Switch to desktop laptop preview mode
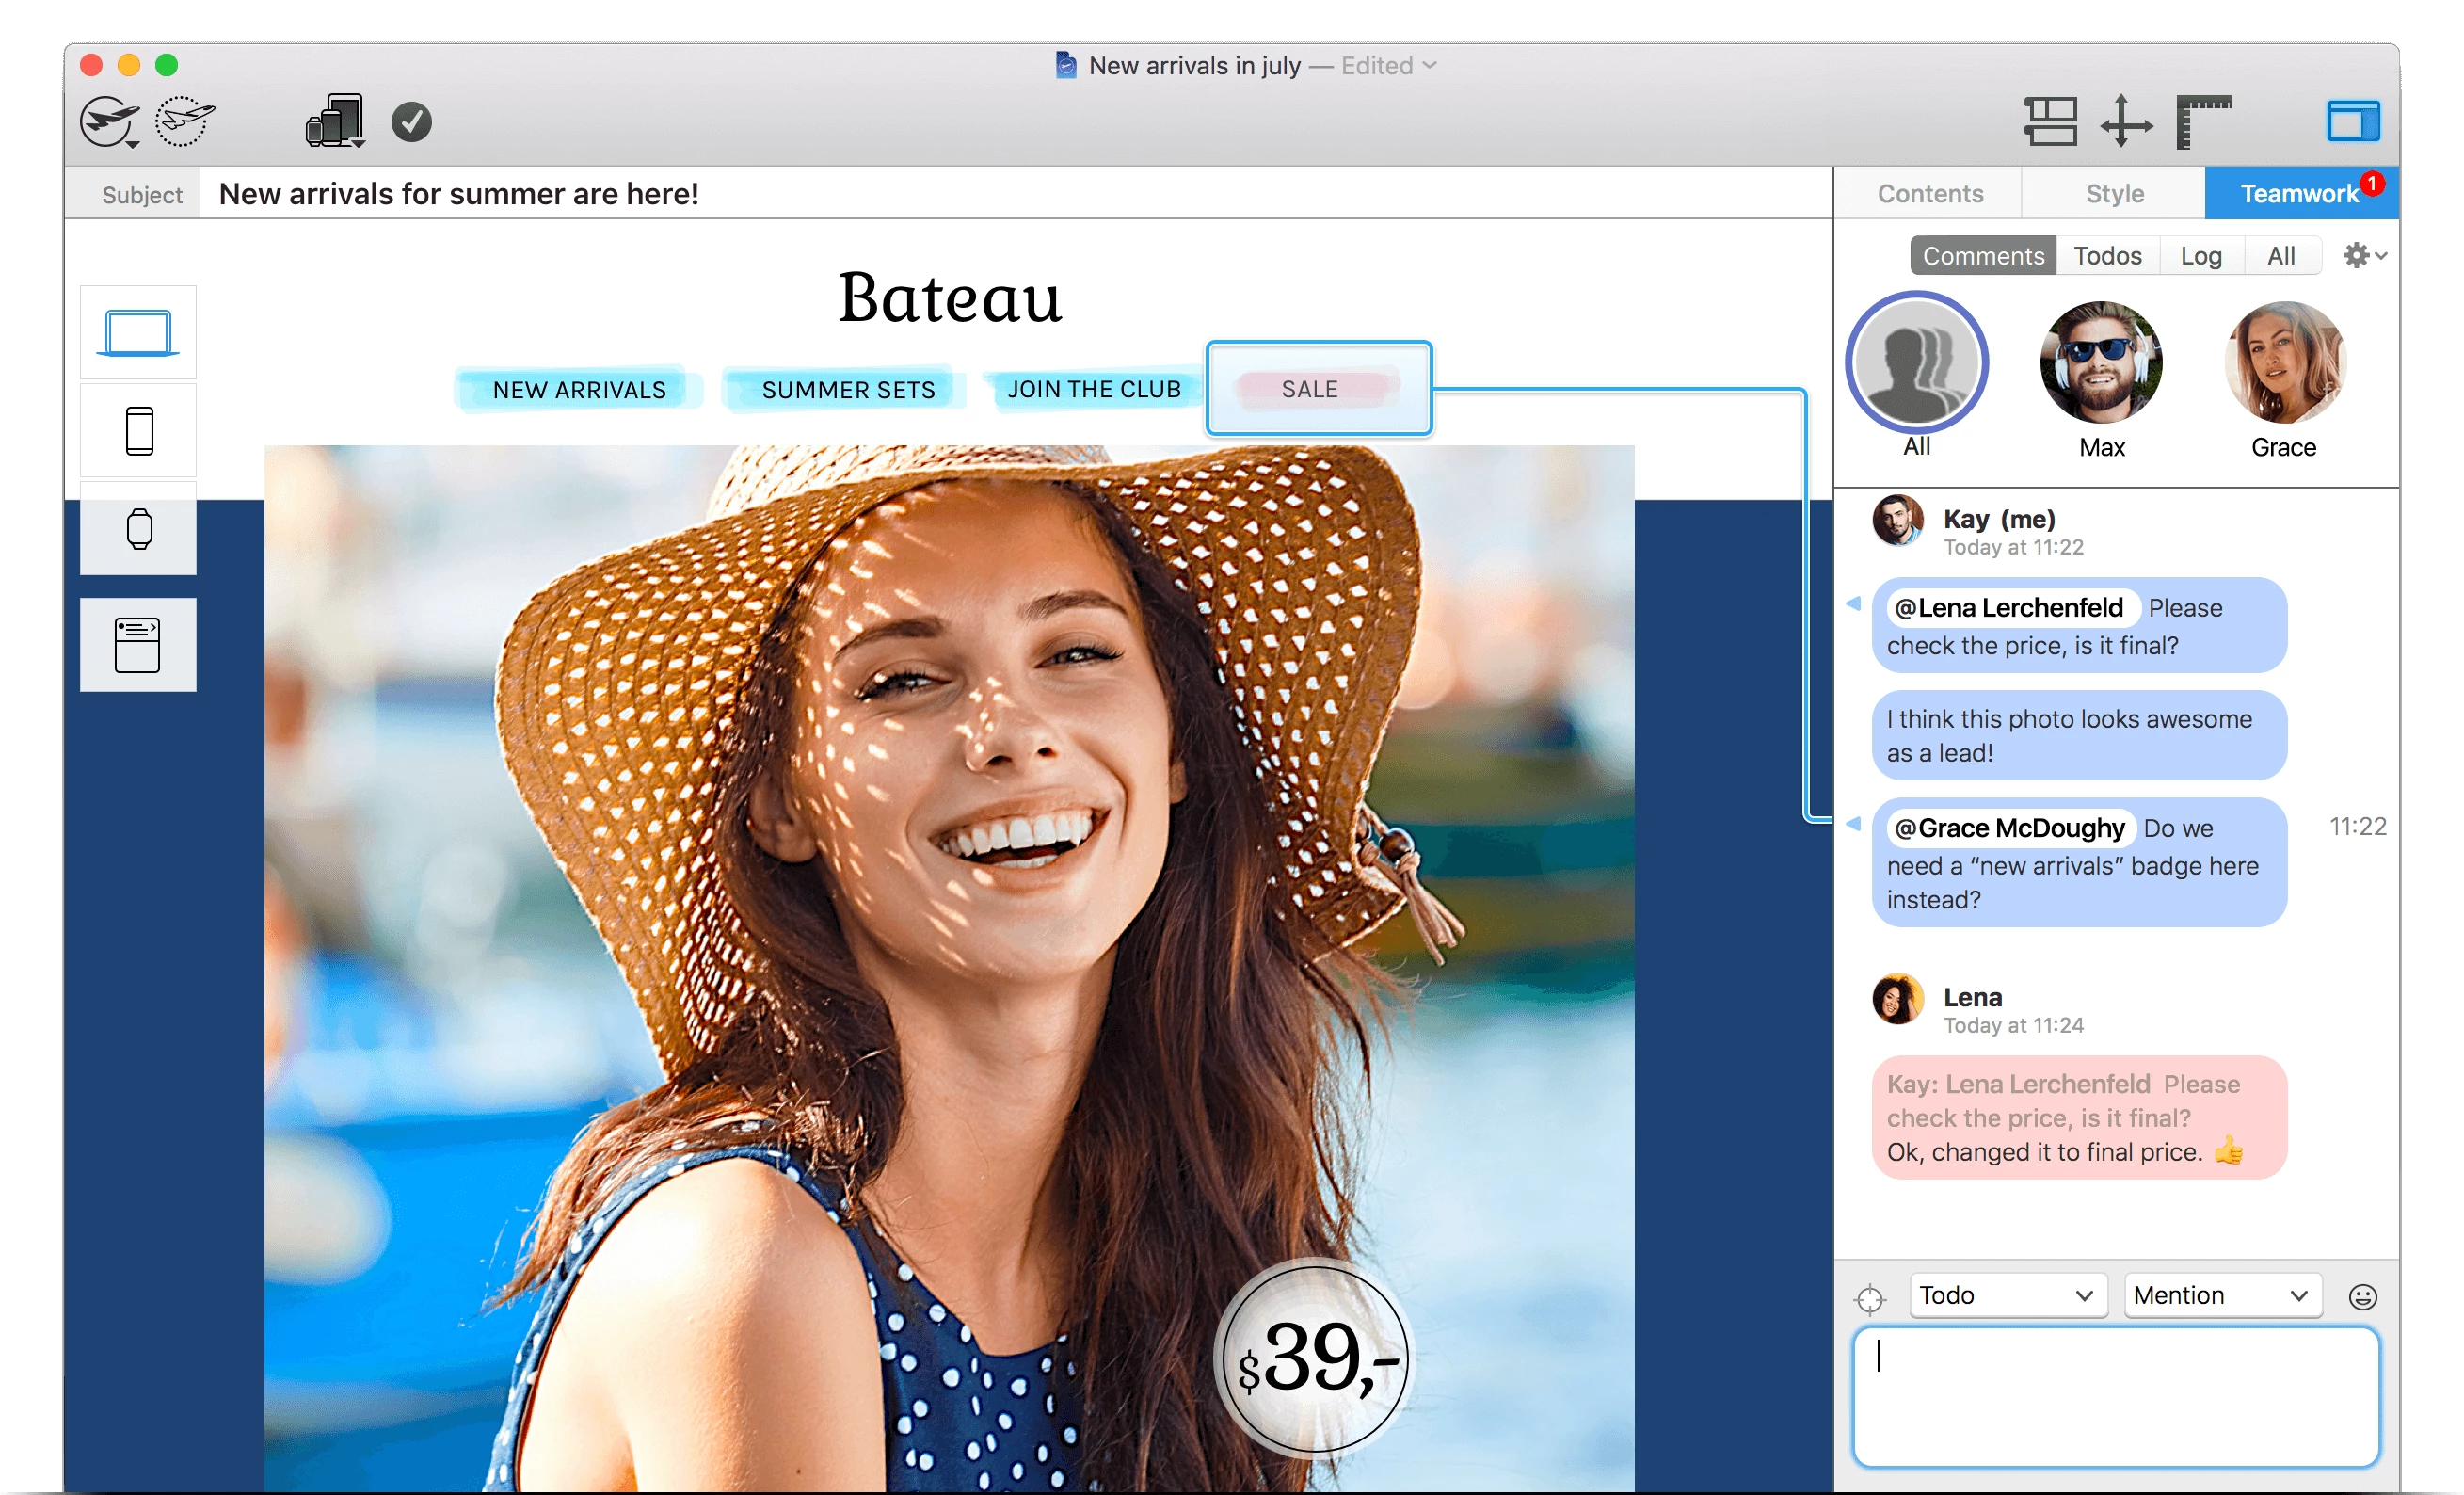Viewport: 2464px width, 1495px height. (139, 333)
